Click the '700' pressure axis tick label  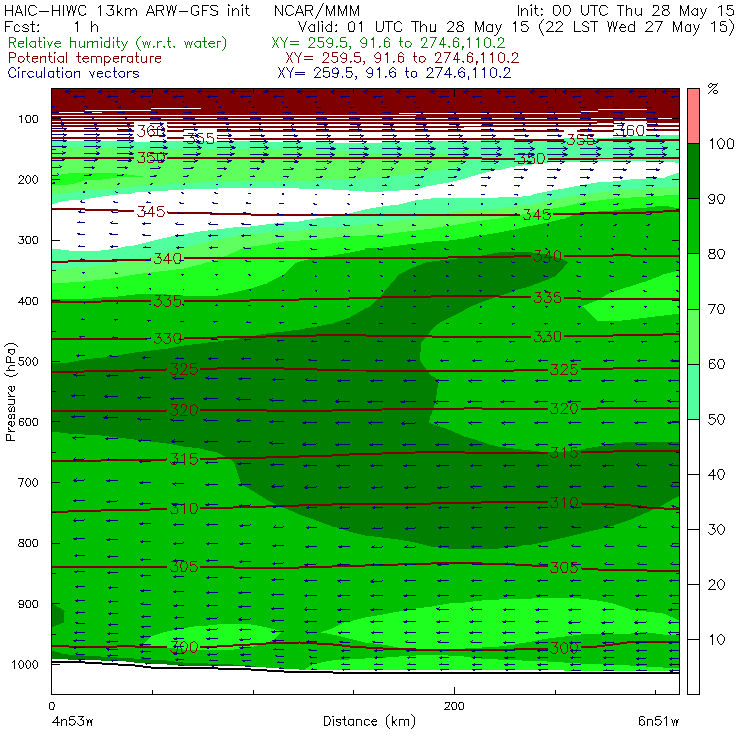(x=28, y=482)
